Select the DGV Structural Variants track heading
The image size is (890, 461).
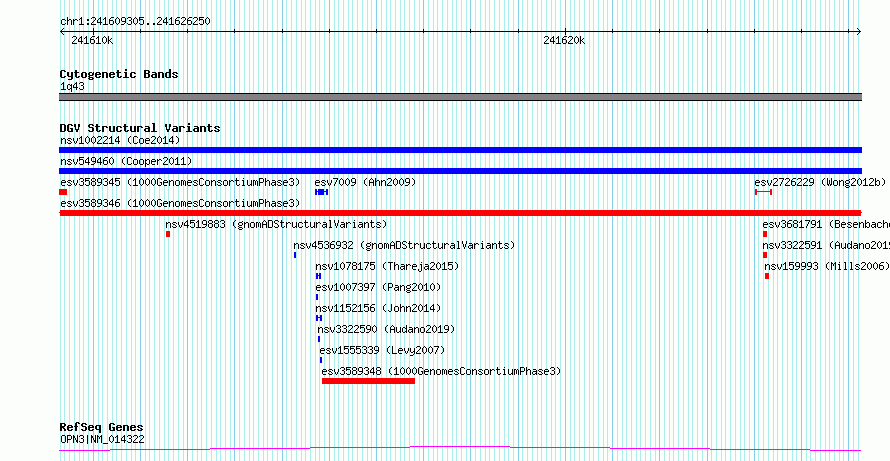pos(140,128)
